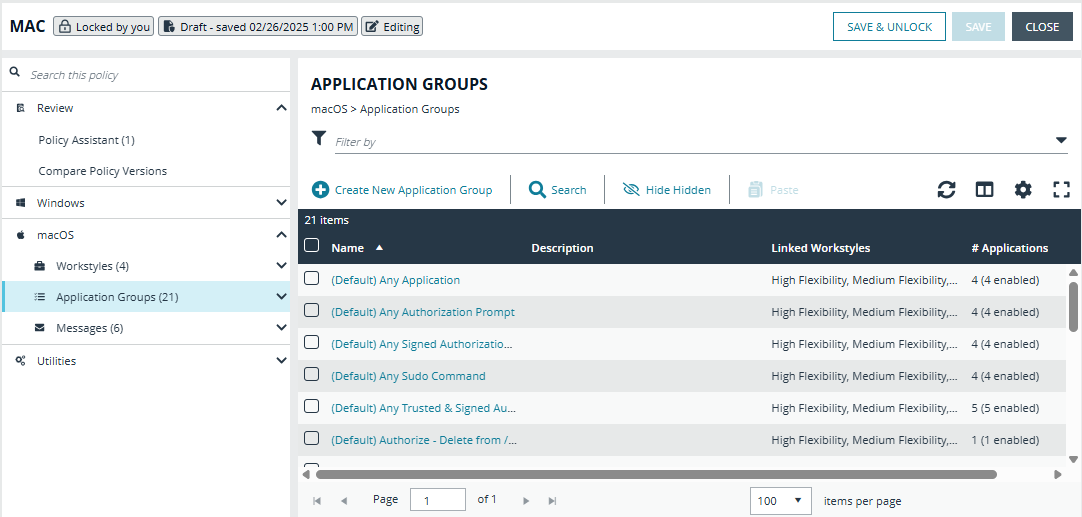Click the Application Groups list icon
Viewport: 1082px width, 517px height.
click(x=40, y=297)
